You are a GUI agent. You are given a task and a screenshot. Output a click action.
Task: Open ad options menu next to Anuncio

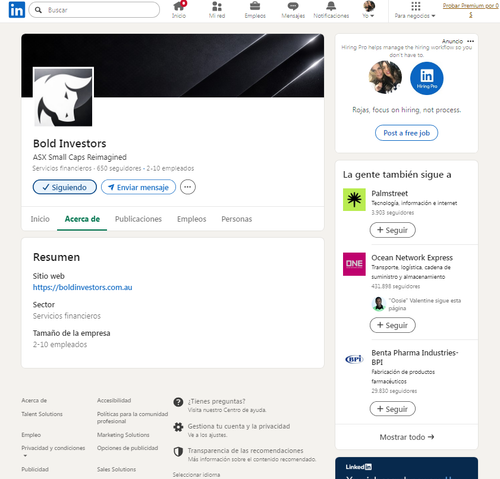pos(470,41)
